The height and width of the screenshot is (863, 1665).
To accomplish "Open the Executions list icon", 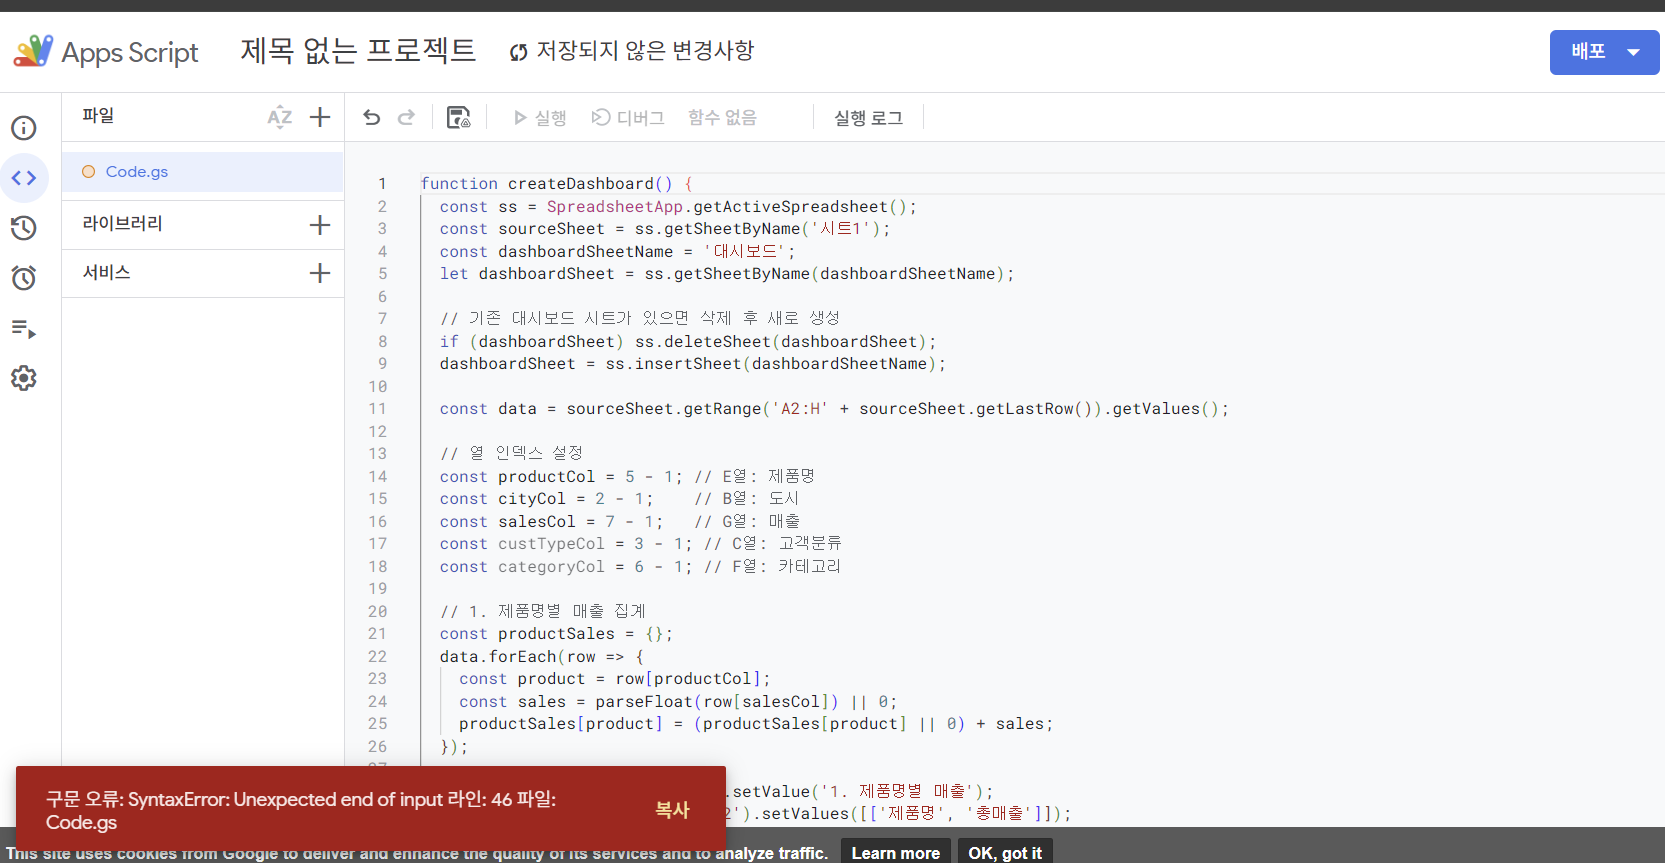I will (24, 328).
